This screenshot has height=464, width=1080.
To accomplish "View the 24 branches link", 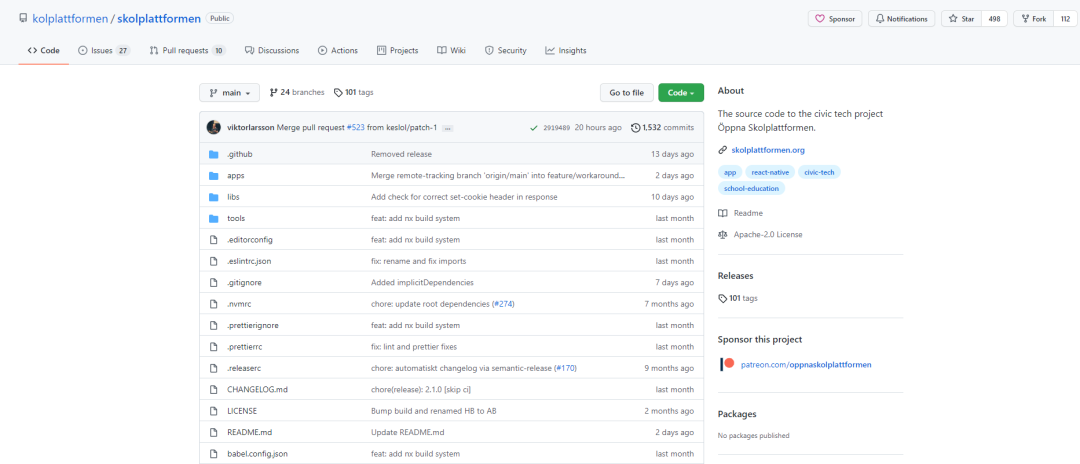I will 296,92.
